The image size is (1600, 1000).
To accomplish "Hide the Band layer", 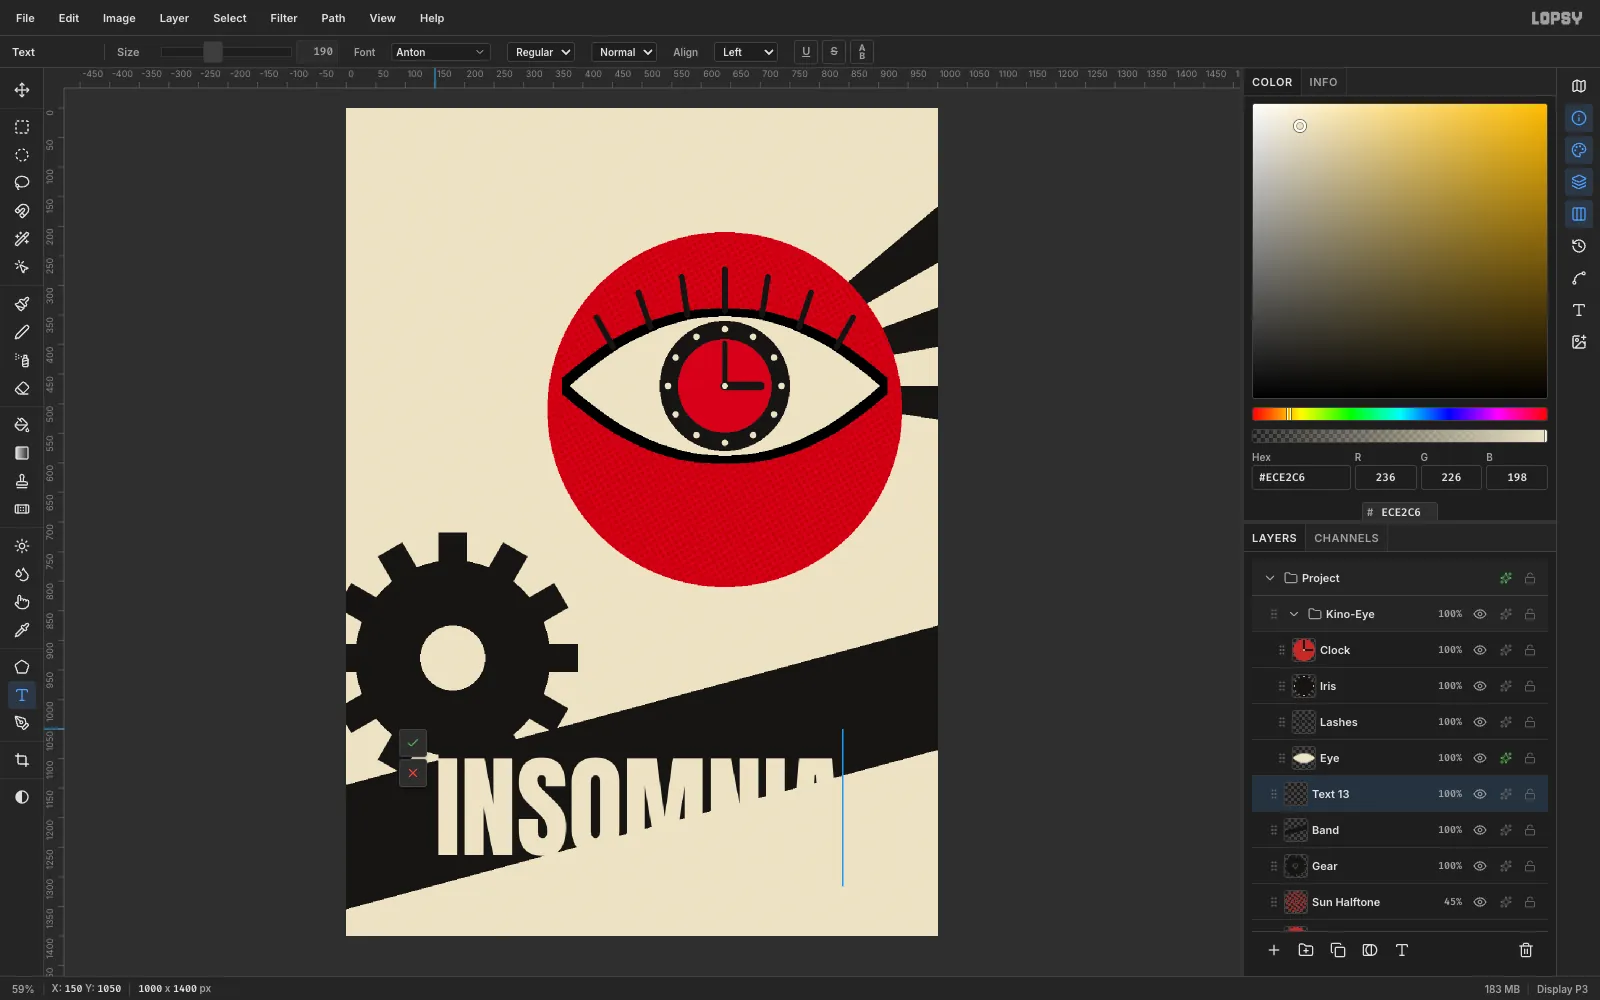I will pos(1480,830).
